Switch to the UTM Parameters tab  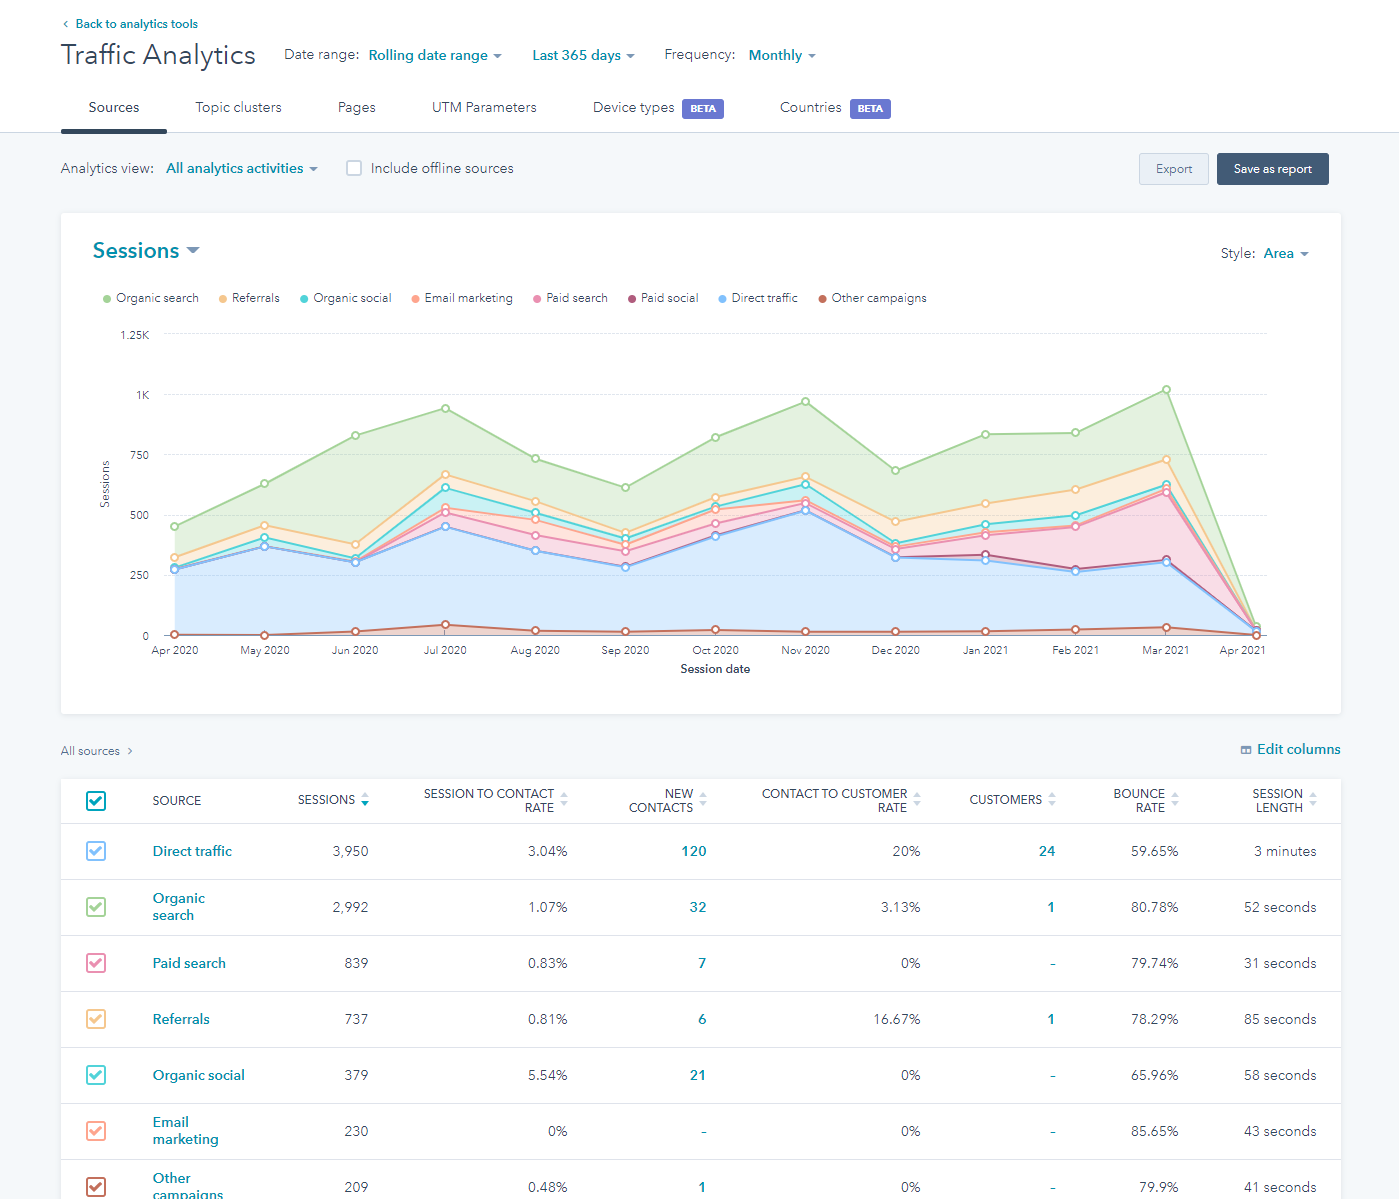pyautogui.click(x=483, y=107)
